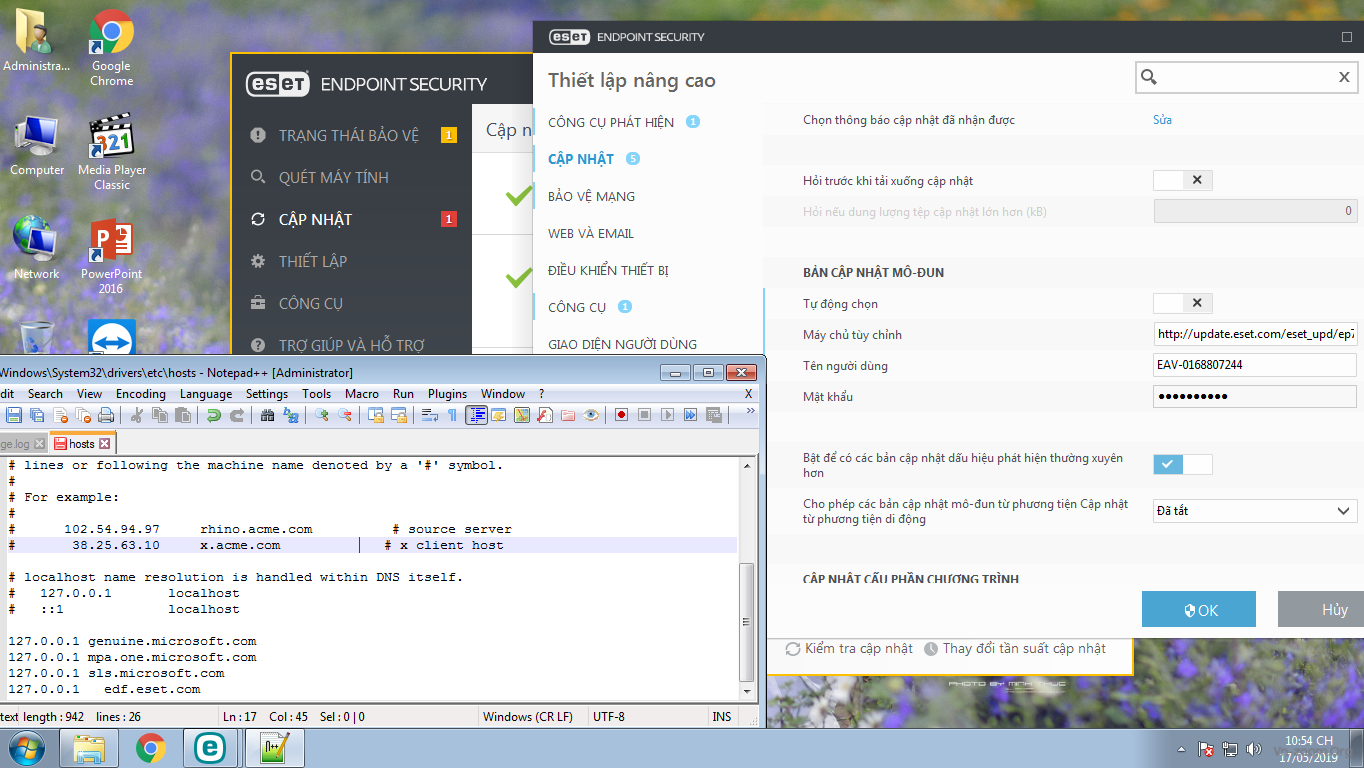Click the OK button

(x=1198, y=610)
